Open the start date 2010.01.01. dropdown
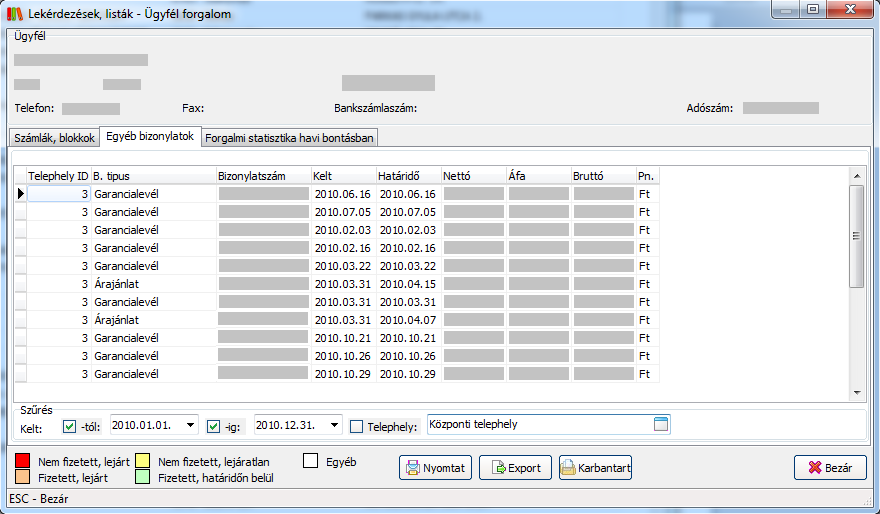Image resolution: width=880 pixels, height=514 pixels. [191, 426]
